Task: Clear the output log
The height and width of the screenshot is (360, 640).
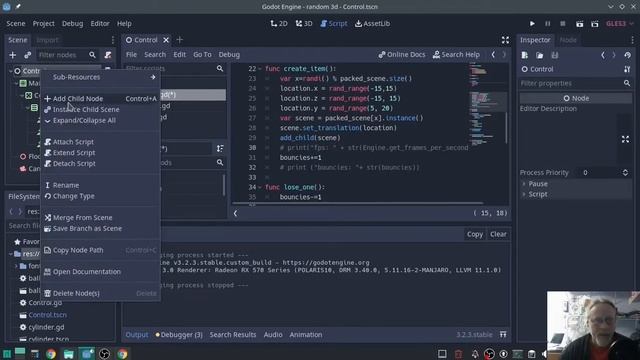Action: pyautogui.click(x=498, y=234)
